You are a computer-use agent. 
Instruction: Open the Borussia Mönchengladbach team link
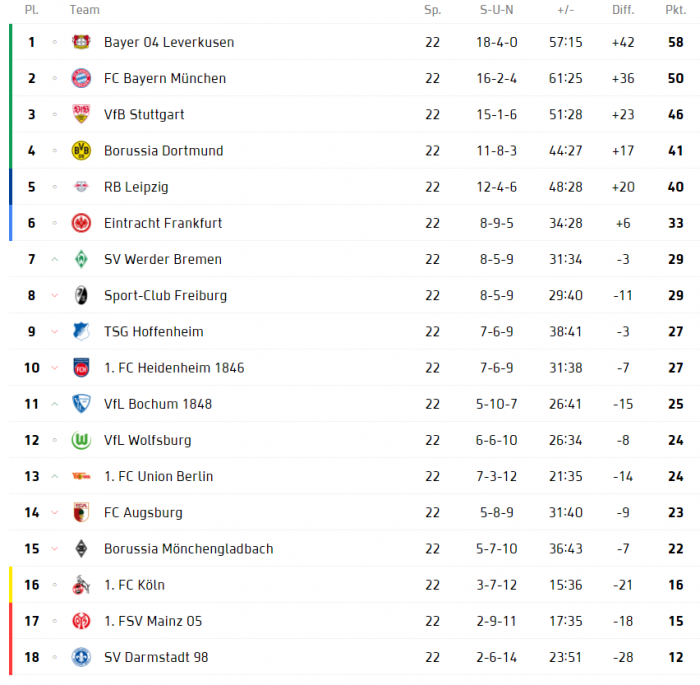pos(188,548)
